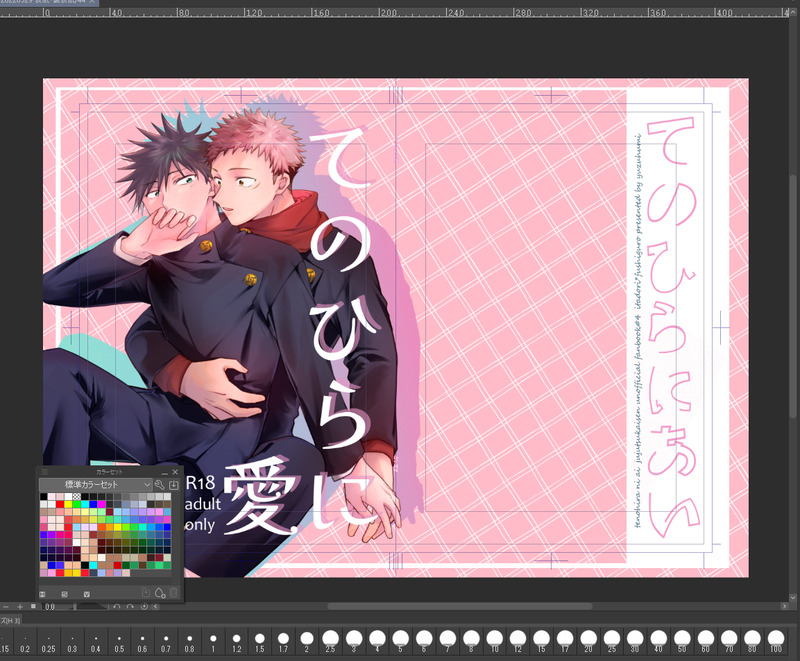Open the color set edit wrench icon
800x661 pixels.
pyautogui.click(x=159, y=485)
